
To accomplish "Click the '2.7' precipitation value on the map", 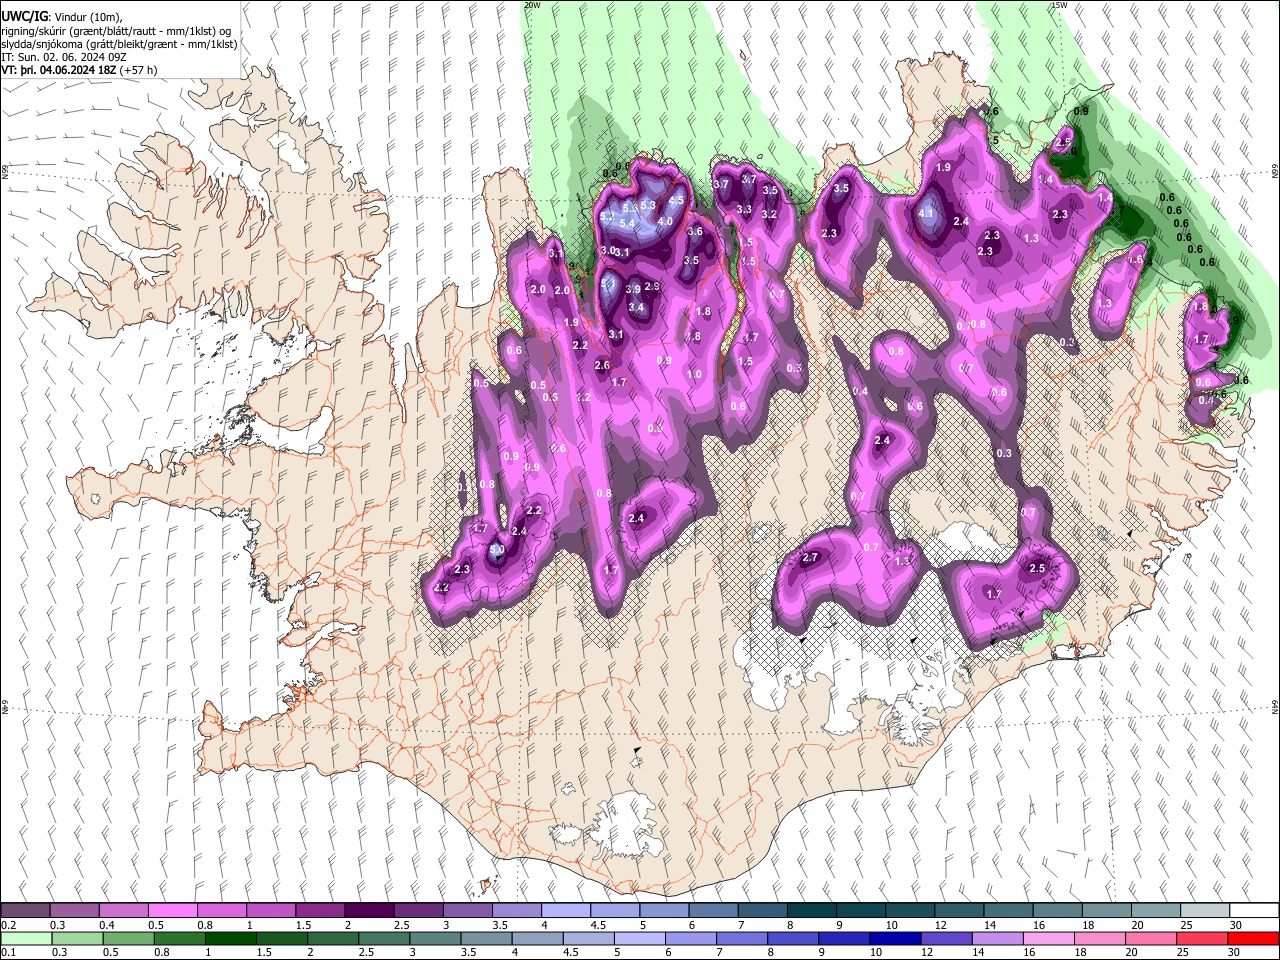I will (810, 557).
